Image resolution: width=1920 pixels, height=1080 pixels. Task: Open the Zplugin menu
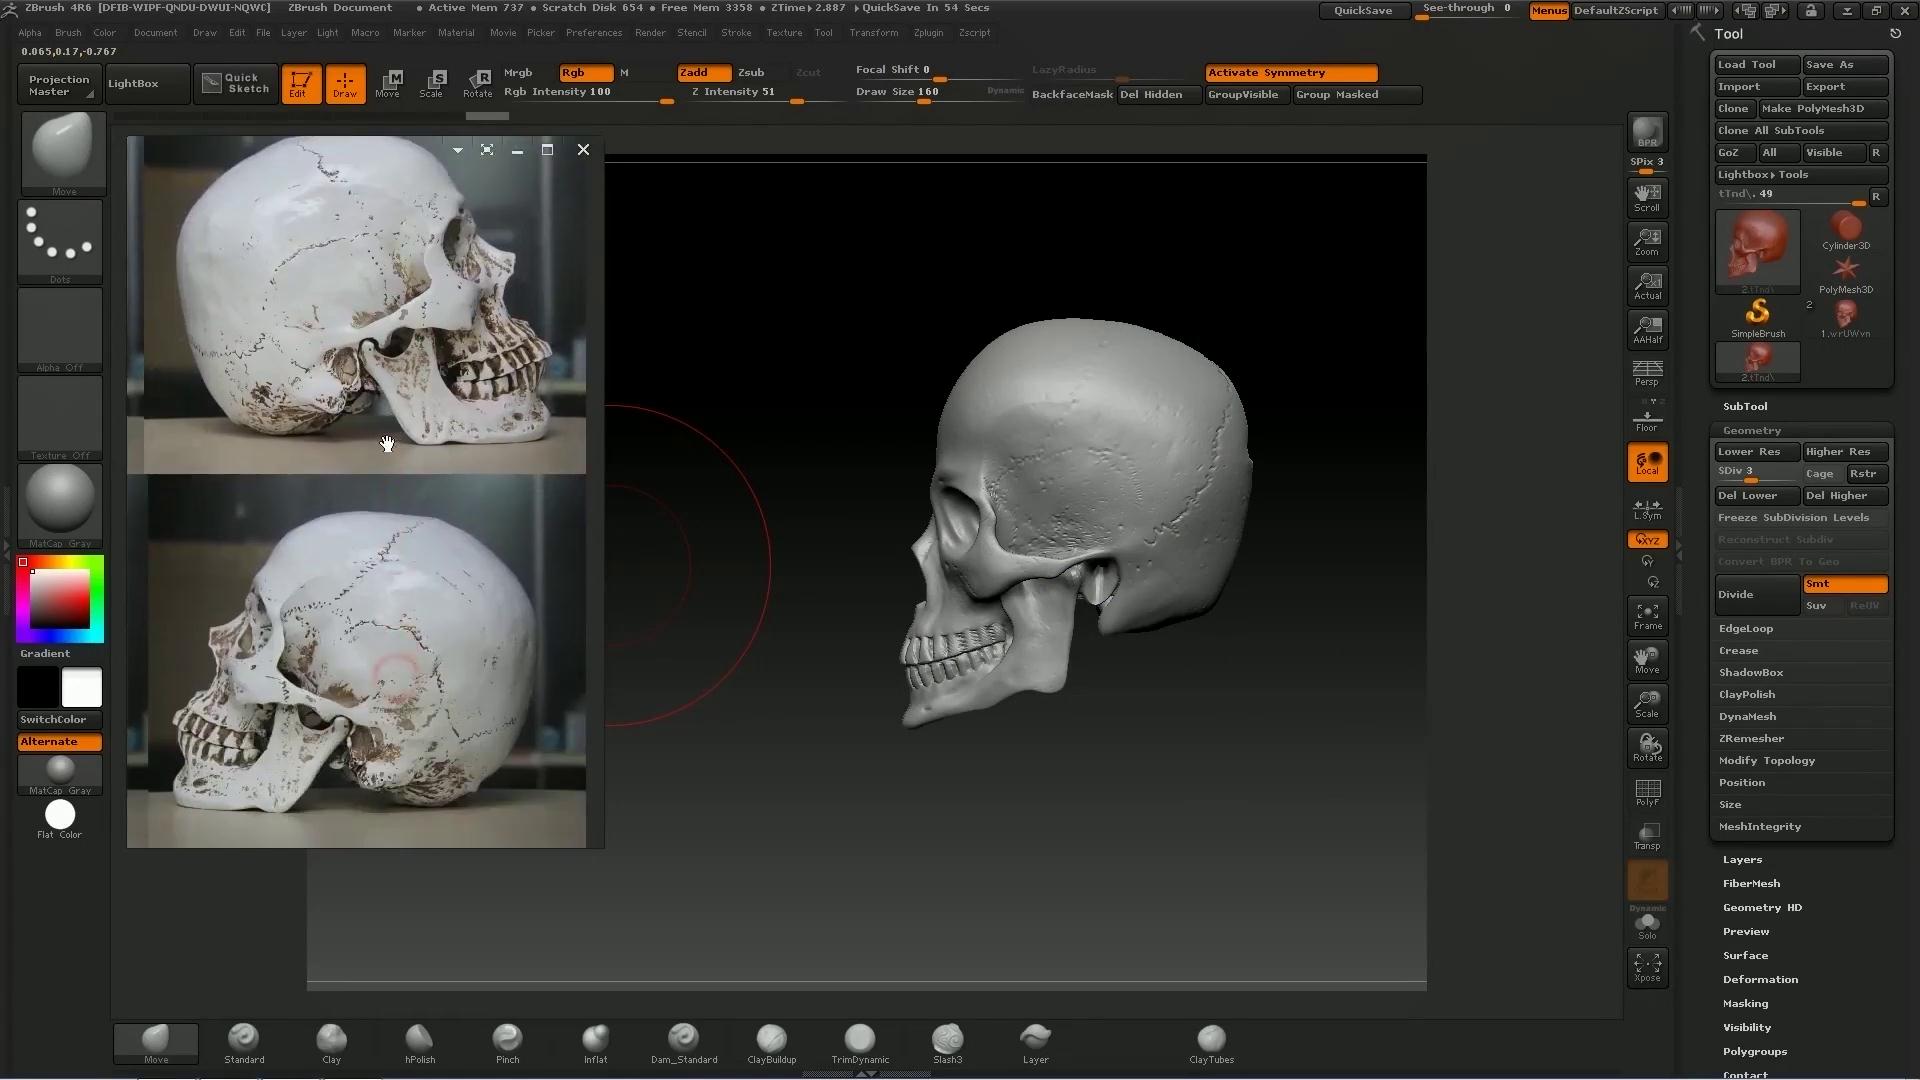927,33
